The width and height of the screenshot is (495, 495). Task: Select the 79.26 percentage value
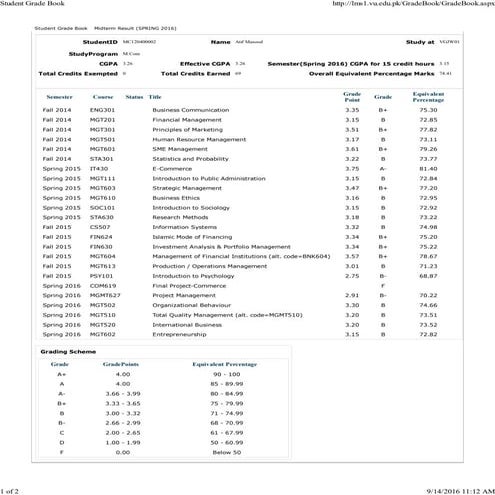point(428,149)
